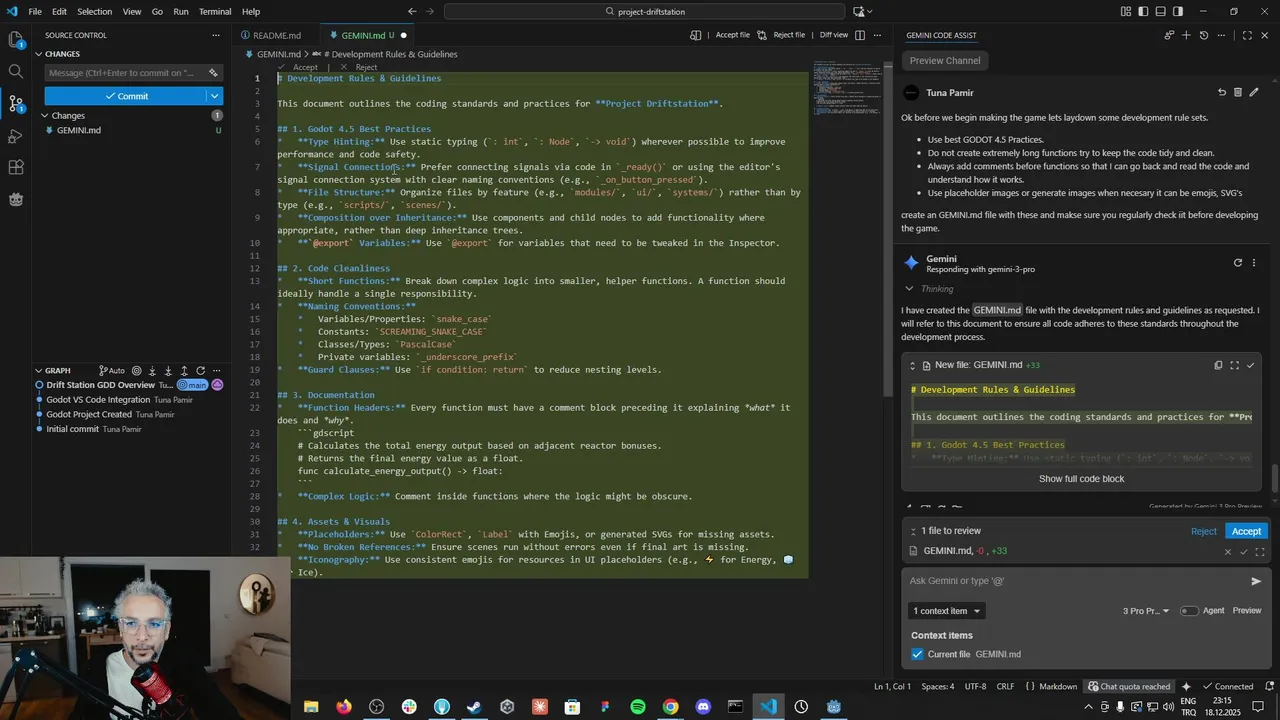Click the Source Control activity bar icon
The height and width of the screenshot is (720, 1280).
(x=15, y=103)
